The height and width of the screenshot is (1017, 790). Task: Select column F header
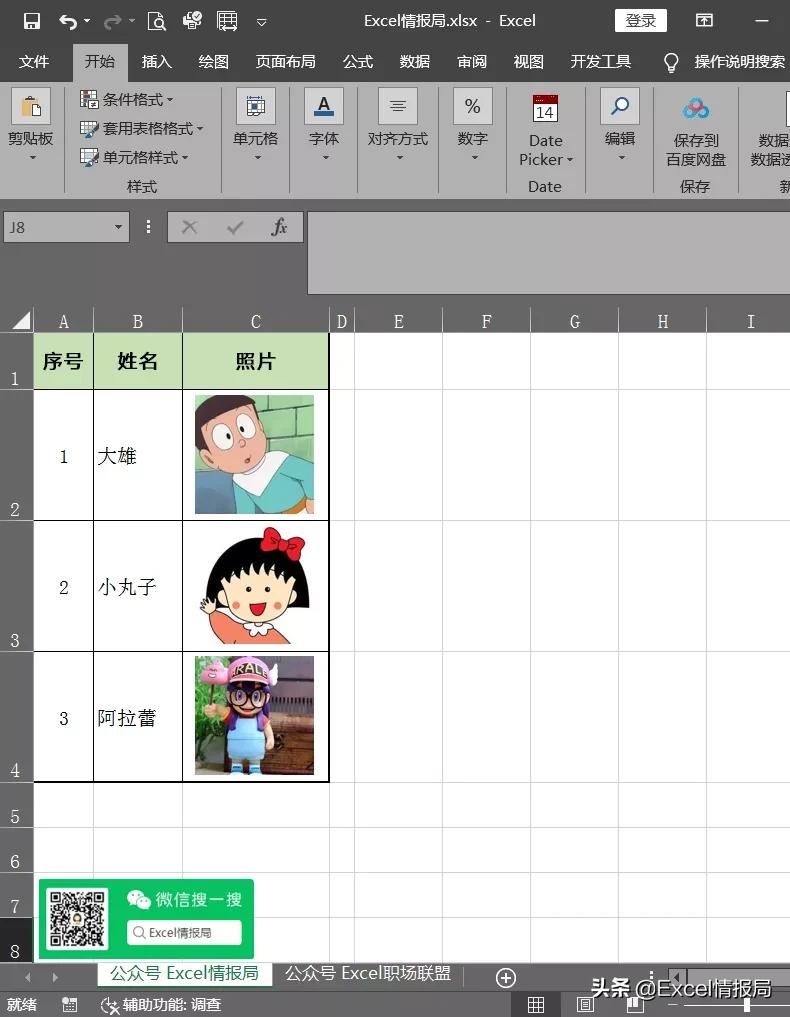click(x=486, y=322)
